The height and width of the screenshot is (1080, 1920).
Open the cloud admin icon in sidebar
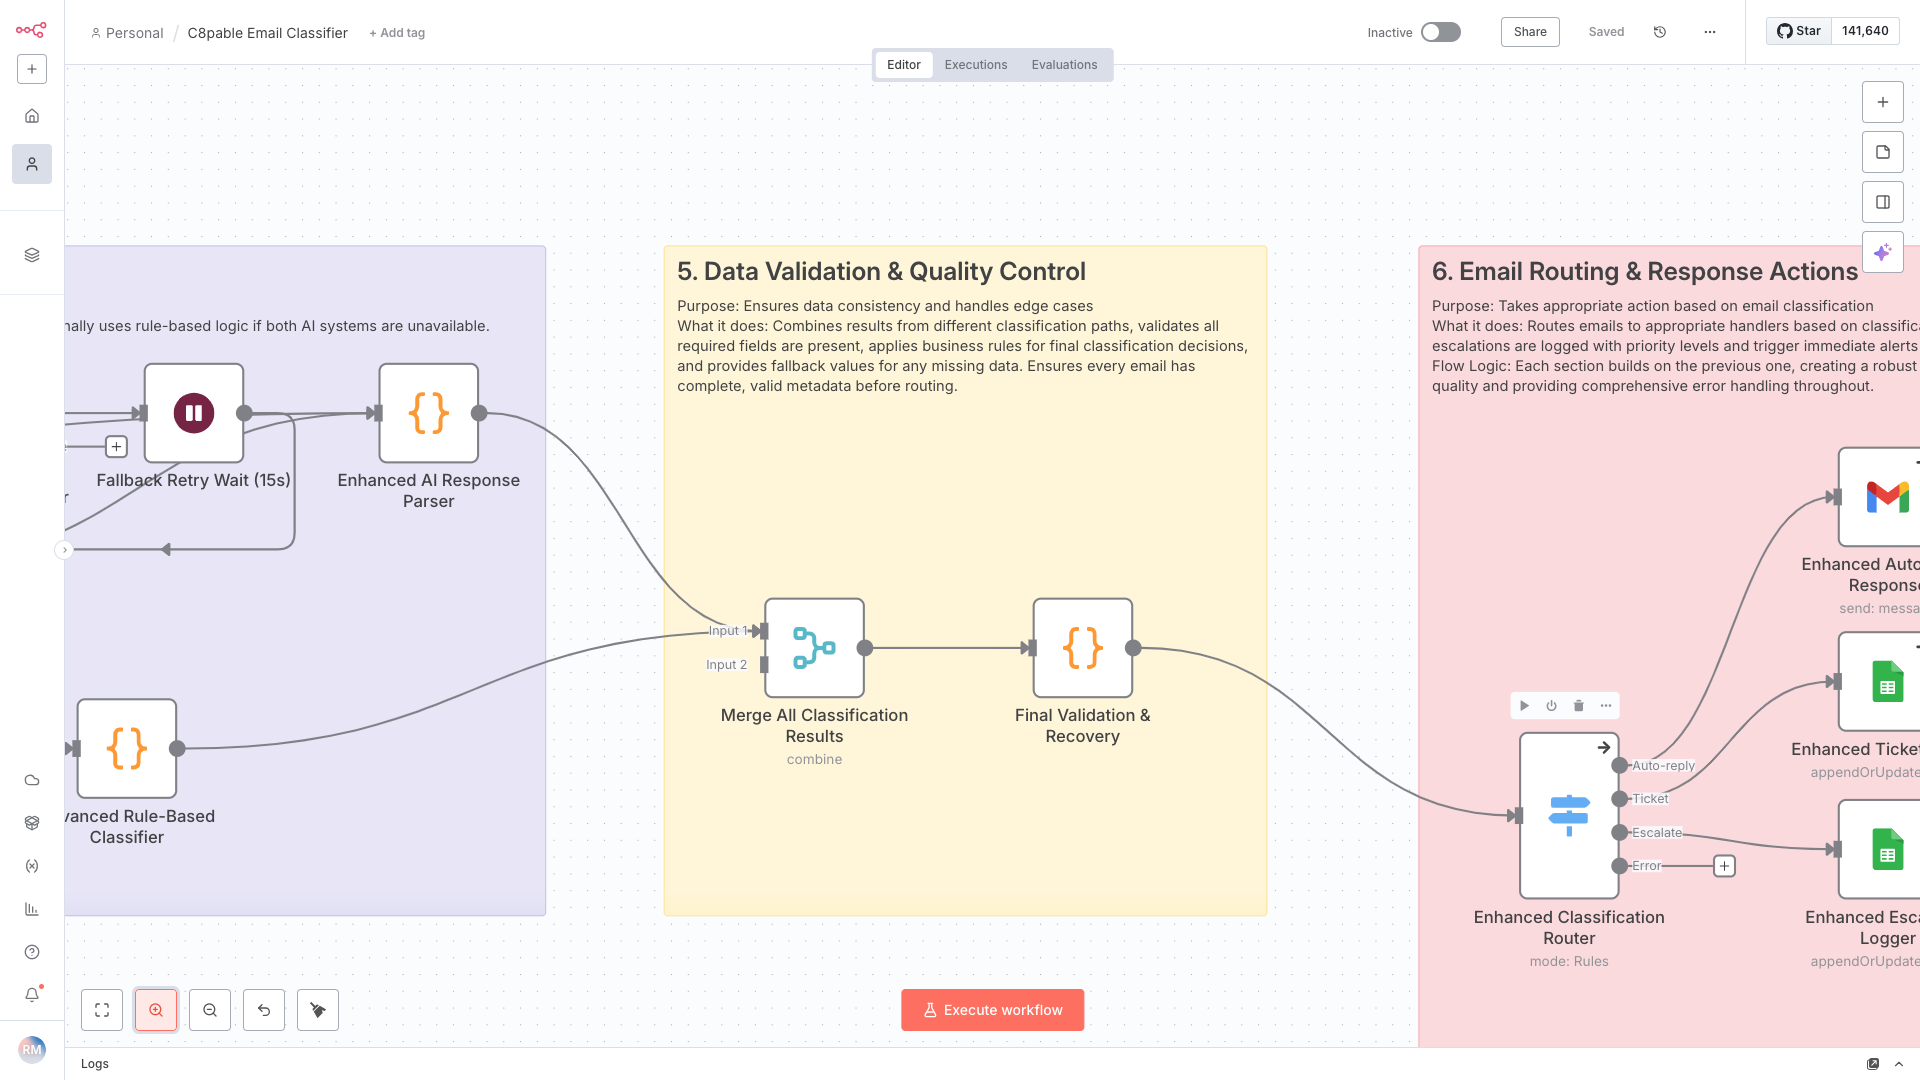point(32,780)
